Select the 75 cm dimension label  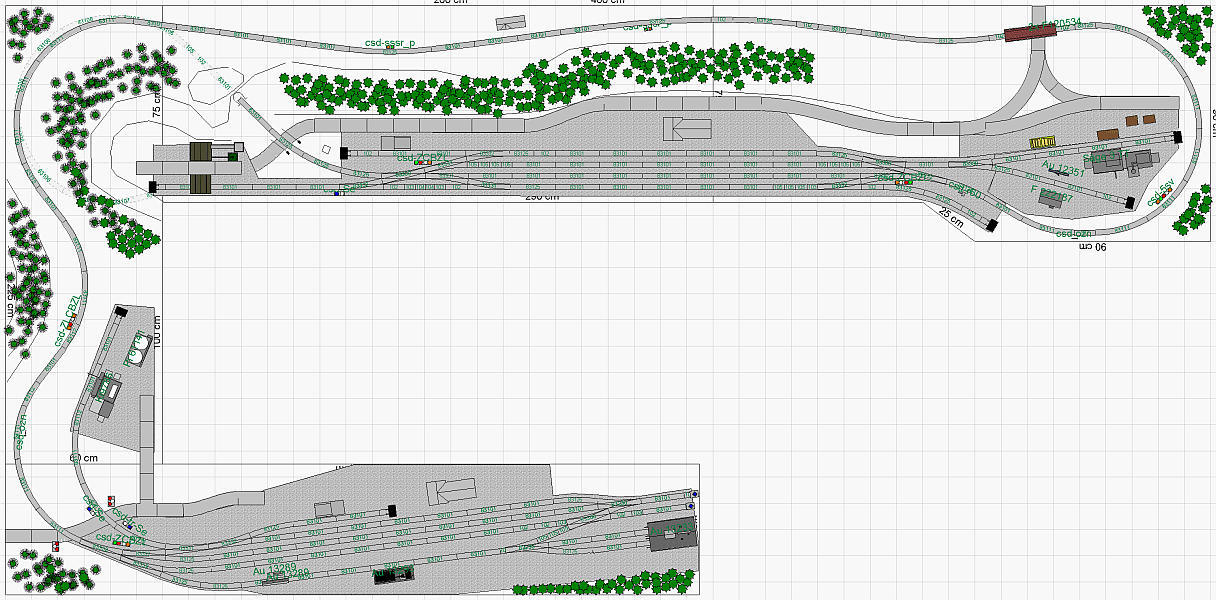click(157, 106)
